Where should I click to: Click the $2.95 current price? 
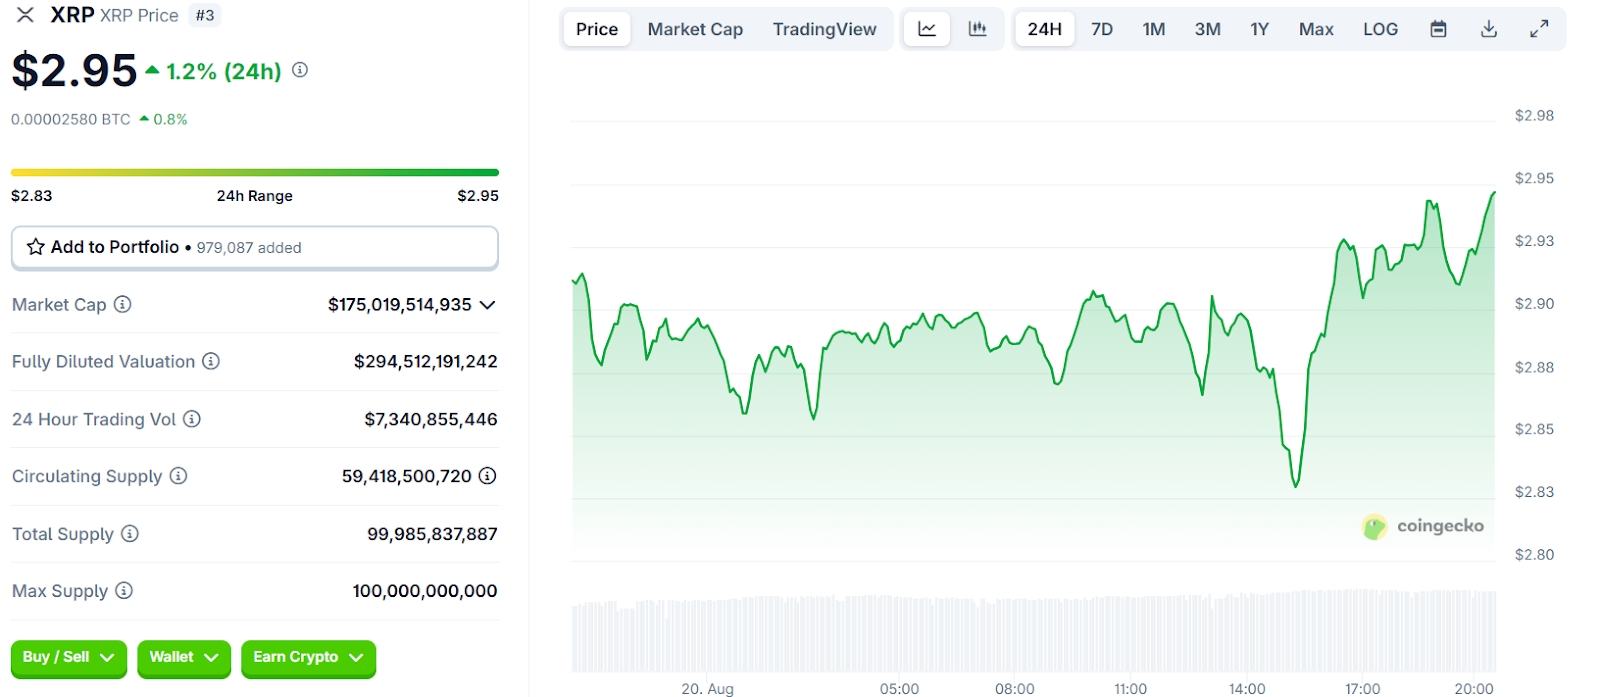(x=74, y=70)
